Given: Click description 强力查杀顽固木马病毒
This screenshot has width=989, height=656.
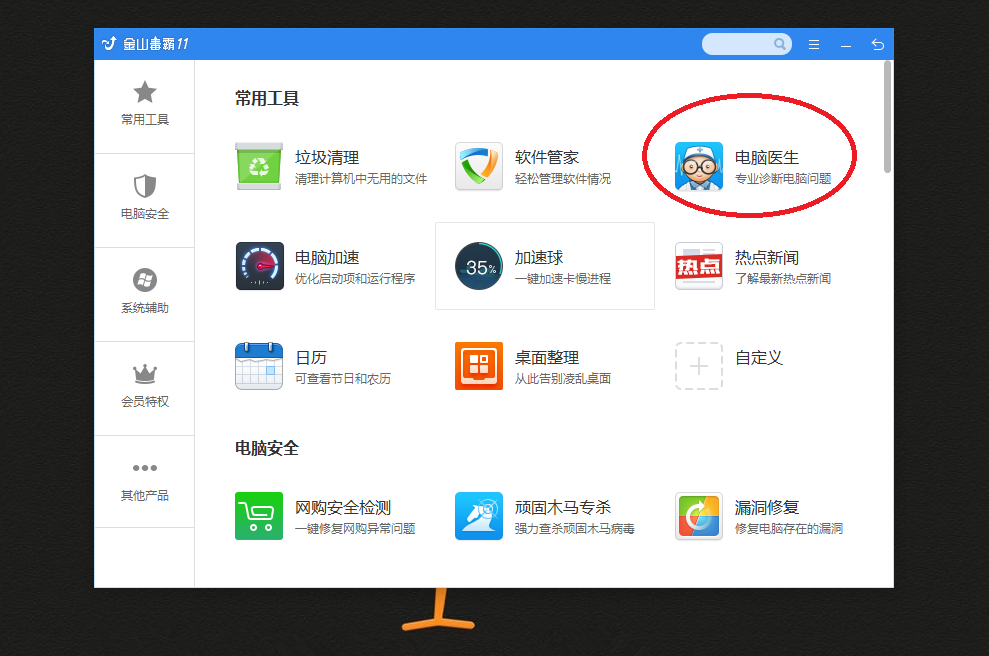Looking at the screenshot, I should coord(575,529).
